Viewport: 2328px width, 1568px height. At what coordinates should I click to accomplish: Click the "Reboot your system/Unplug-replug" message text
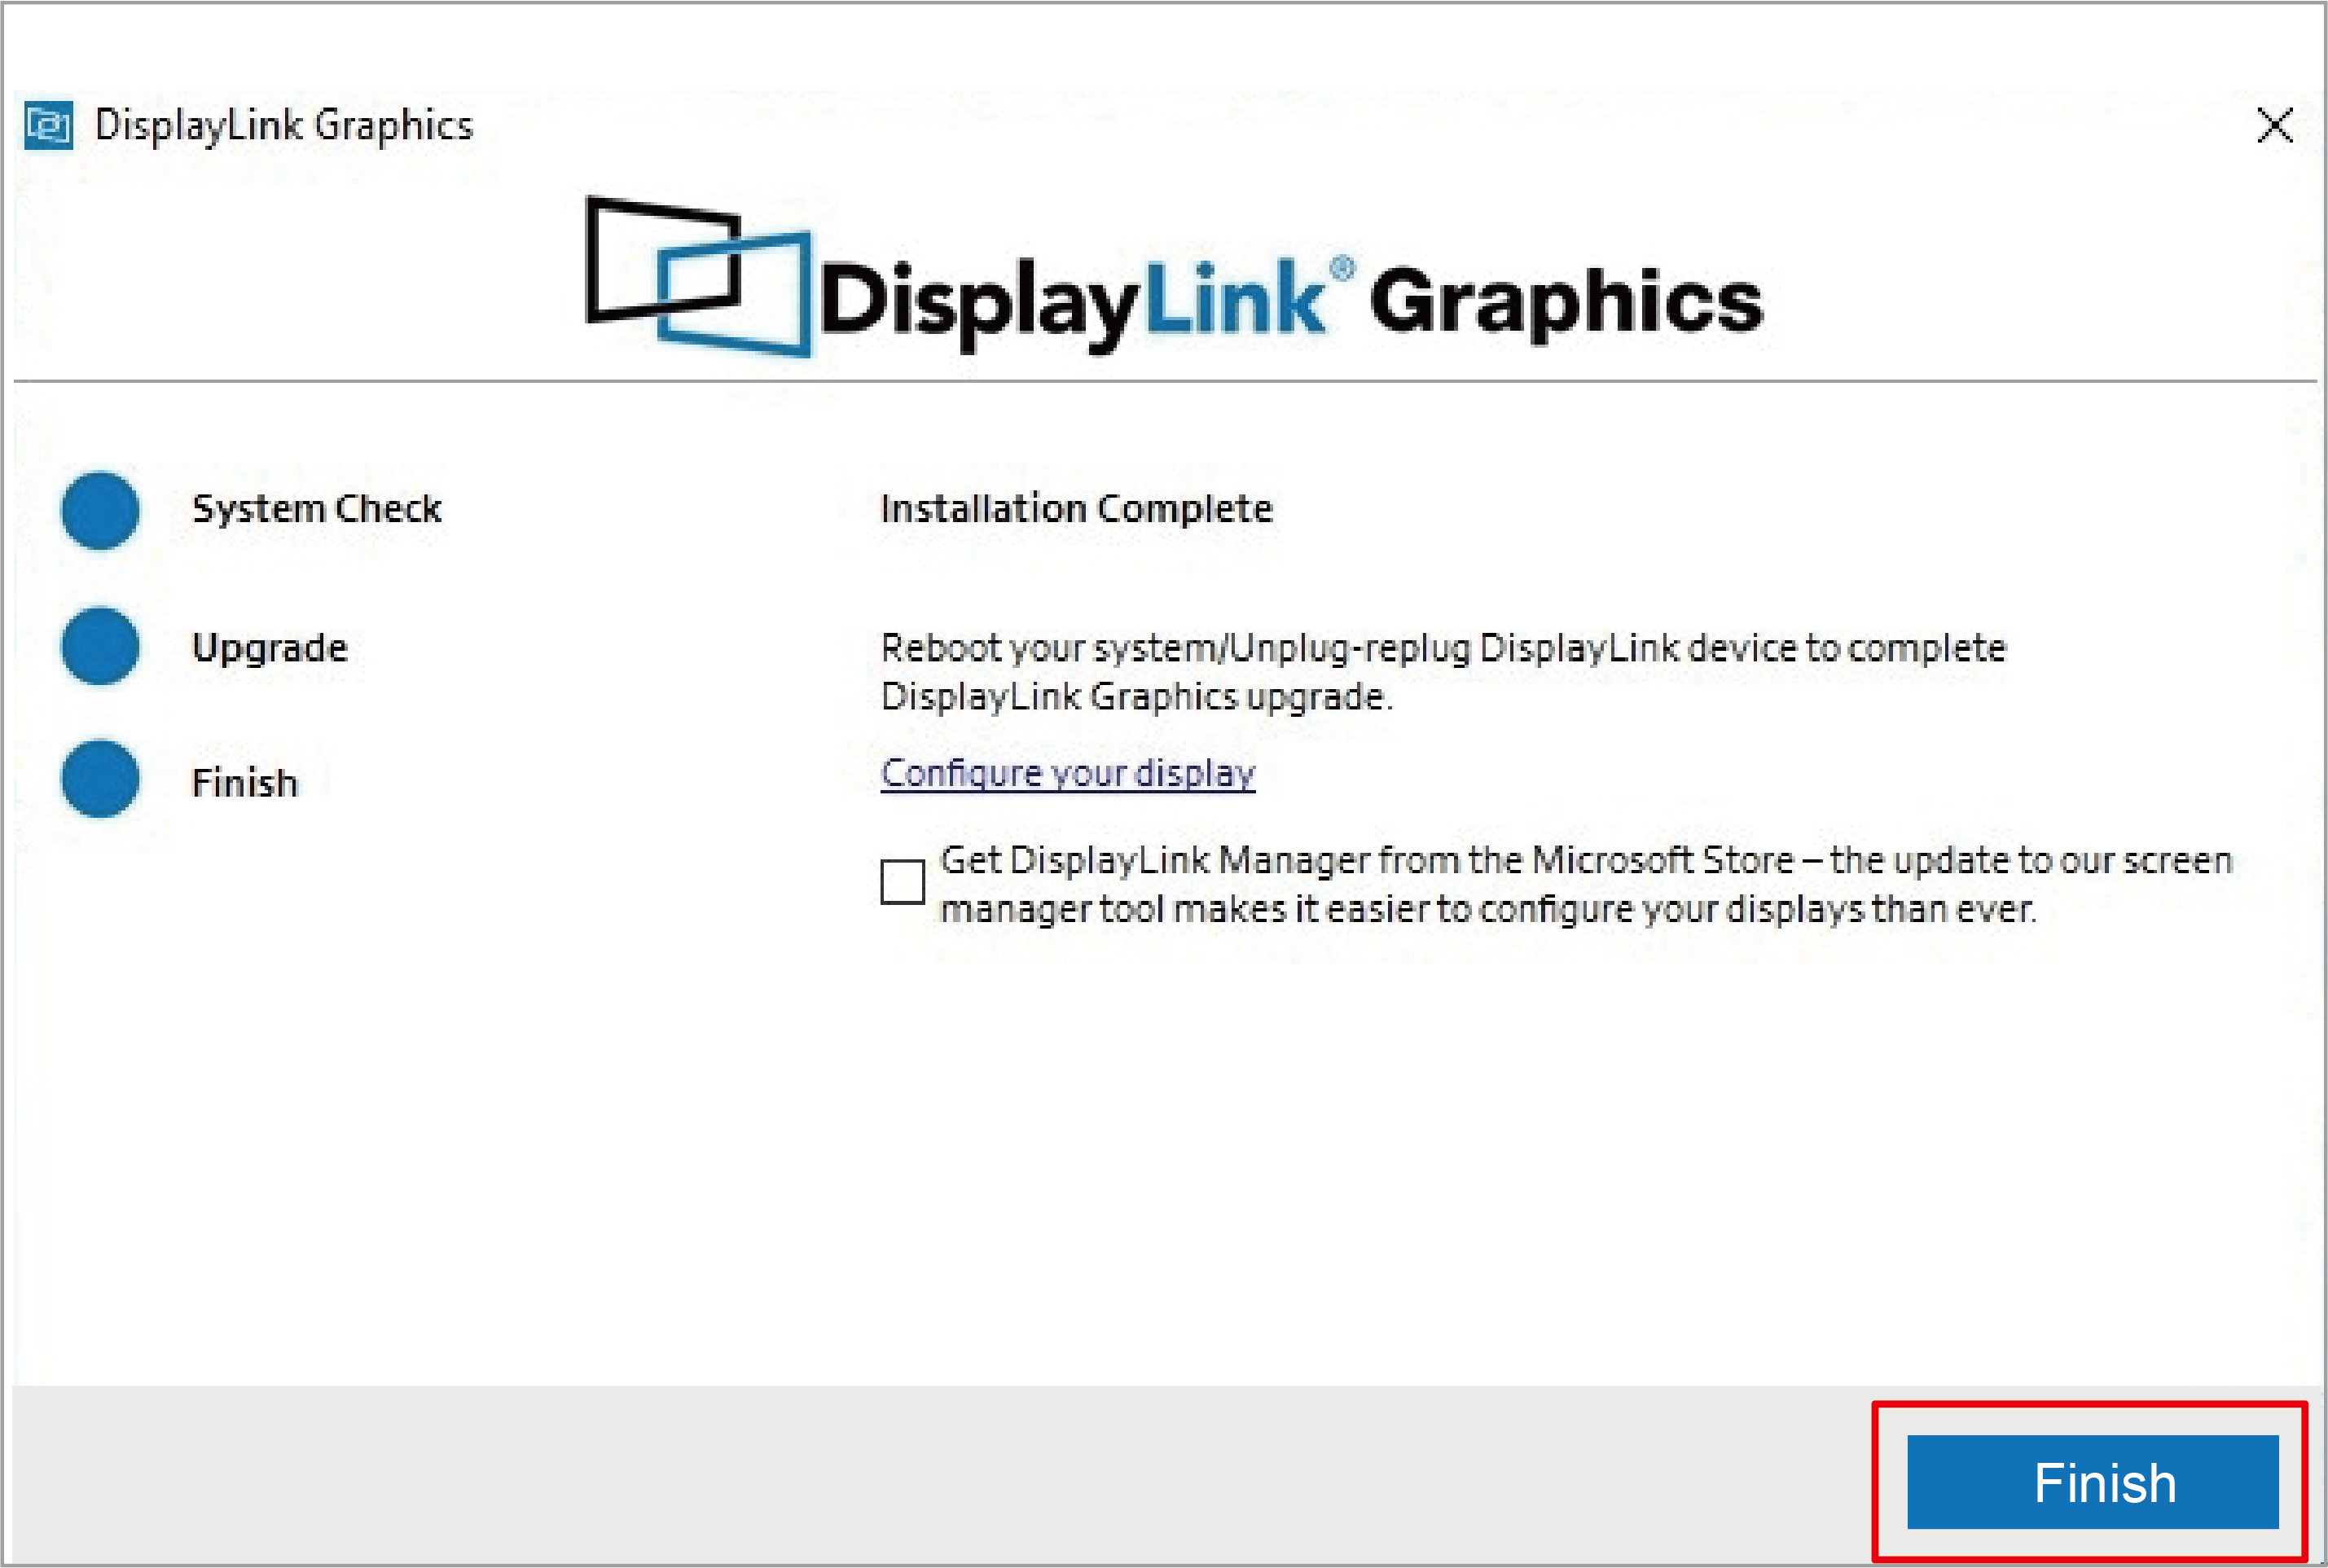click(x=1443, y=672)
